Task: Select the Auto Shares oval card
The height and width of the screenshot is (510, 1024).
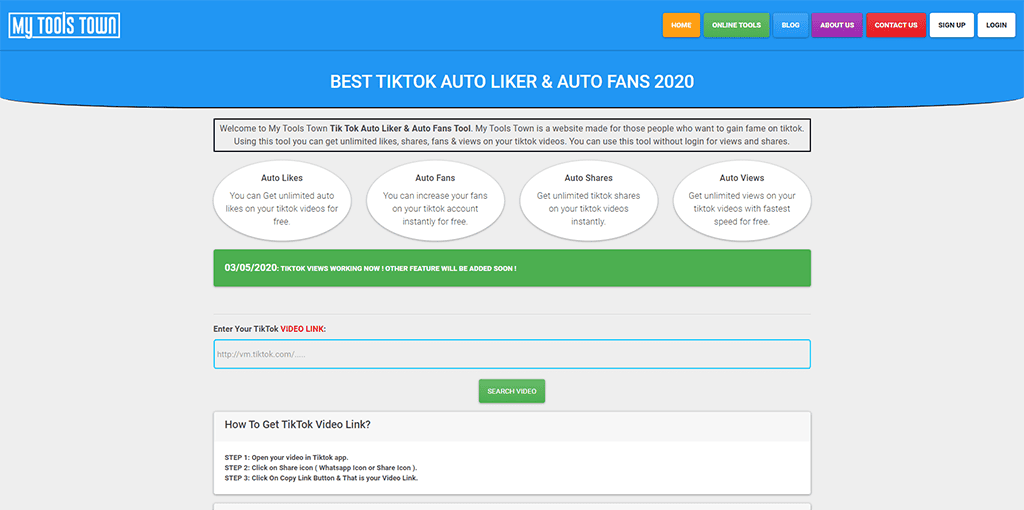Action: click(588, 199)
